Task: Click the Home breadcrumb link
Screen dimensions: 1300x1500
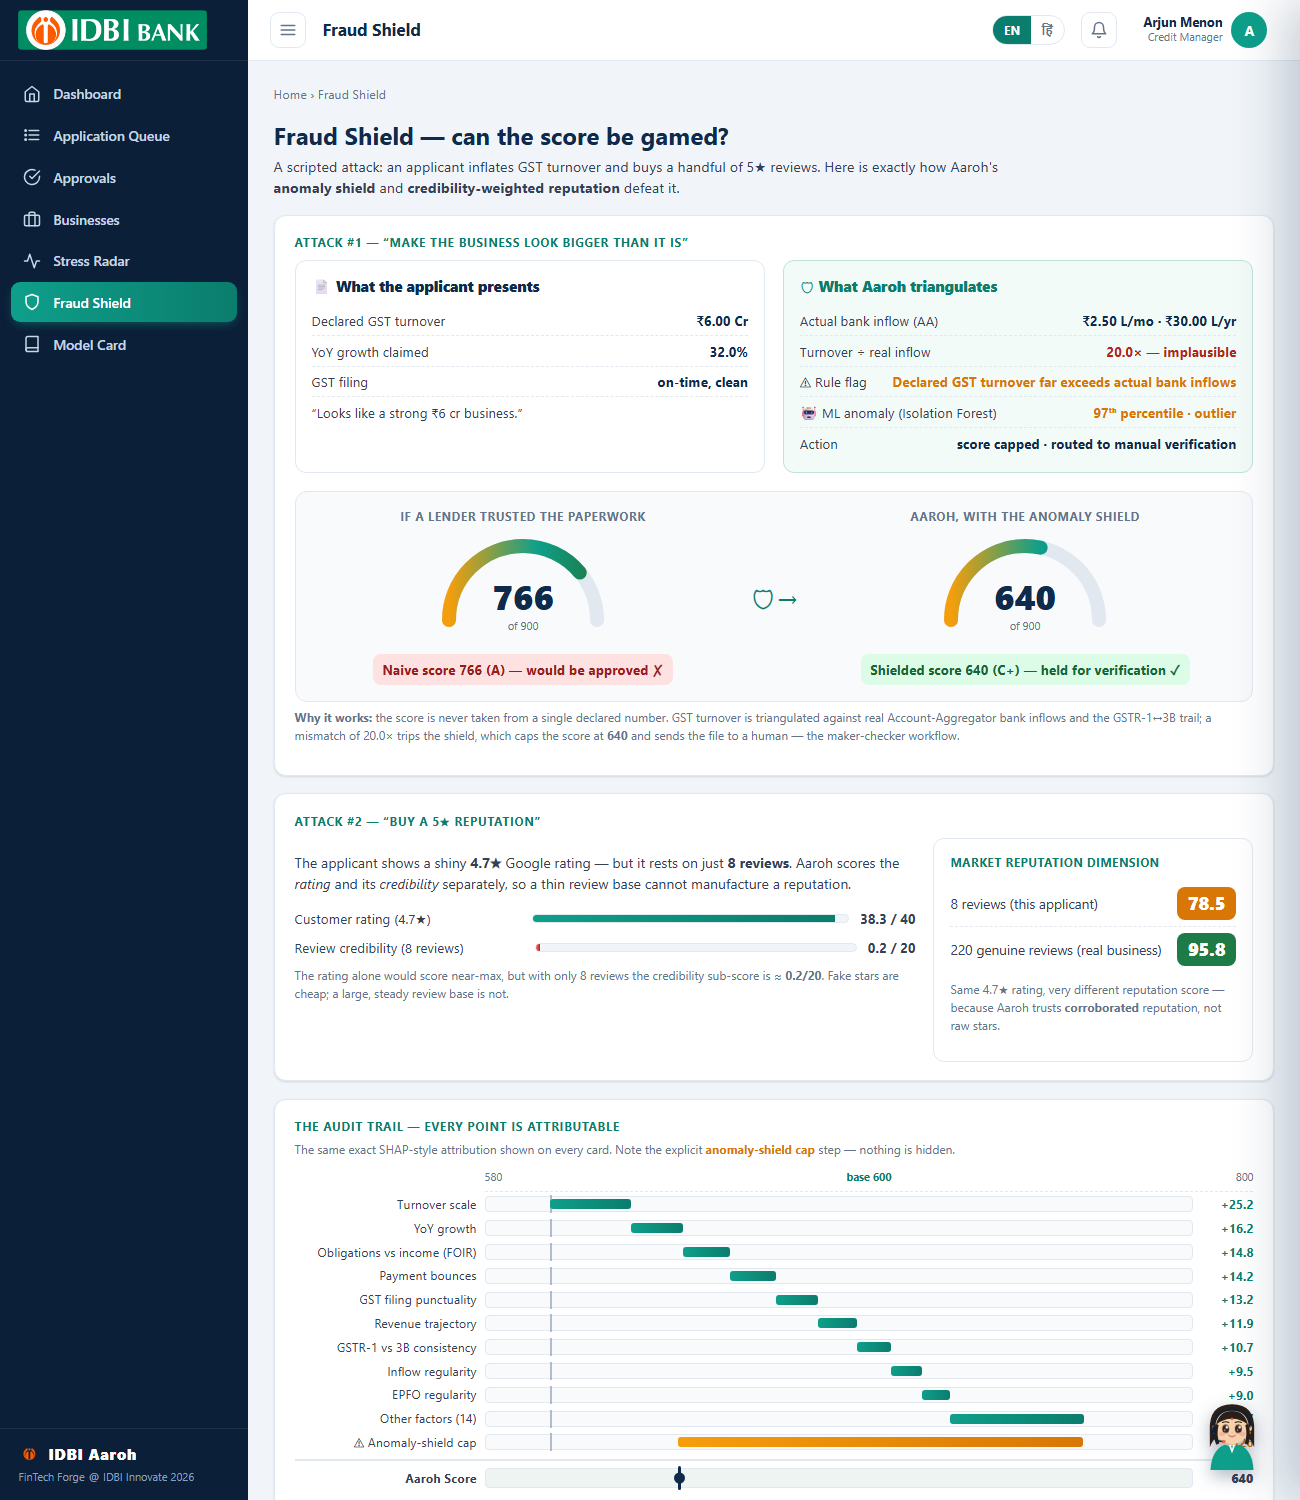Action: tap(290, 95)
